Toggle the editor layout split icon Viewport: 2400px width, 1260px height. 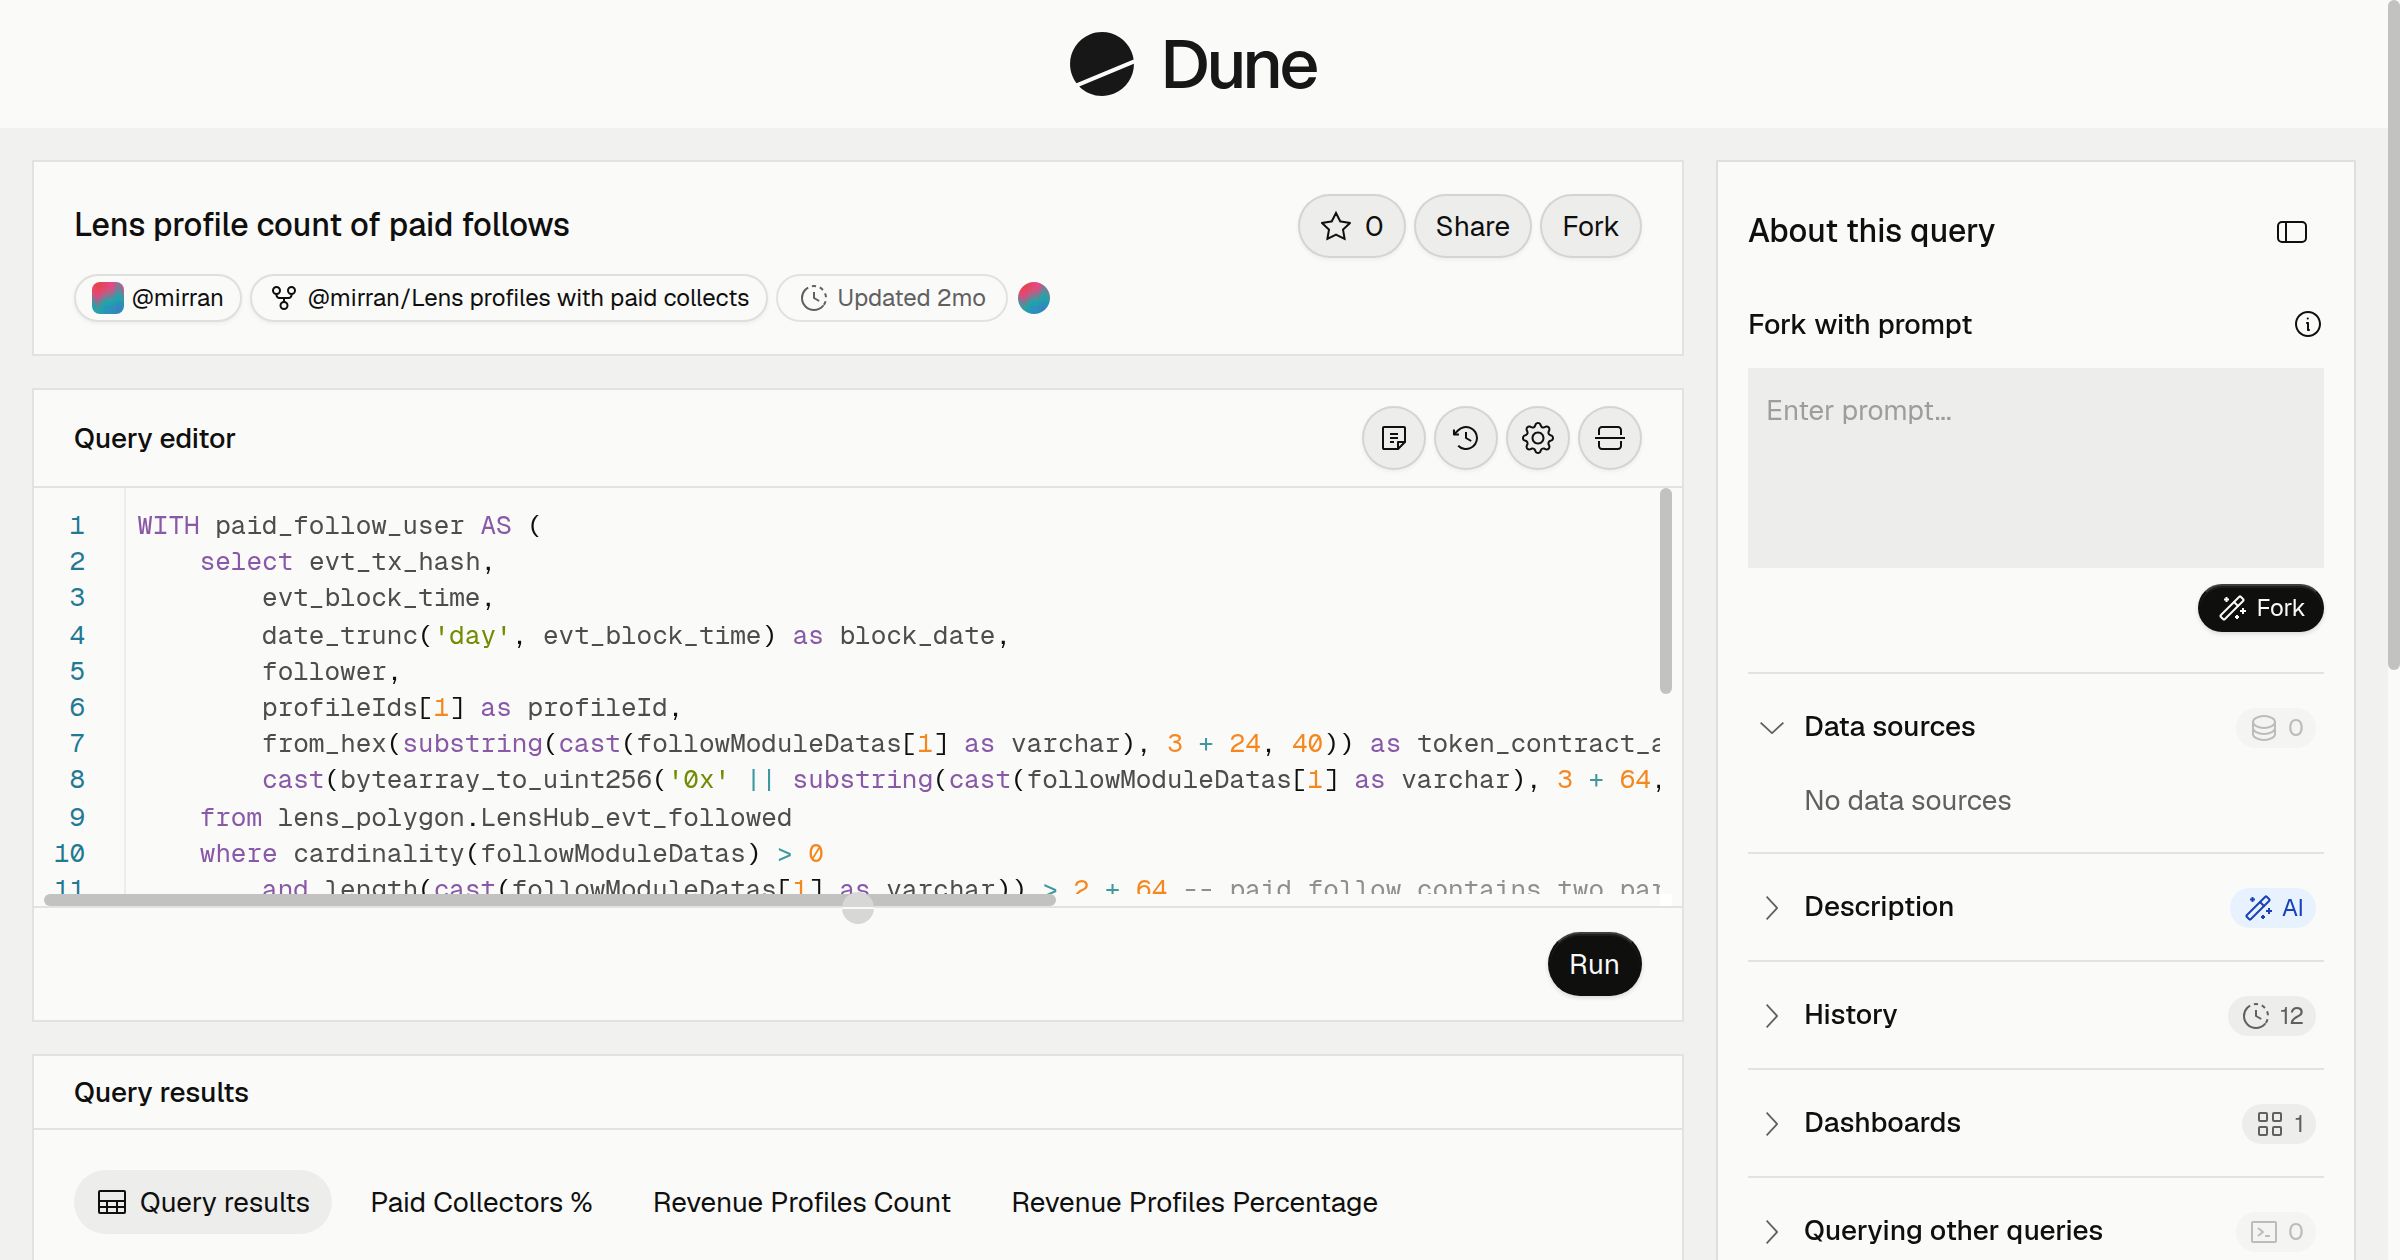pos(1609,438)
